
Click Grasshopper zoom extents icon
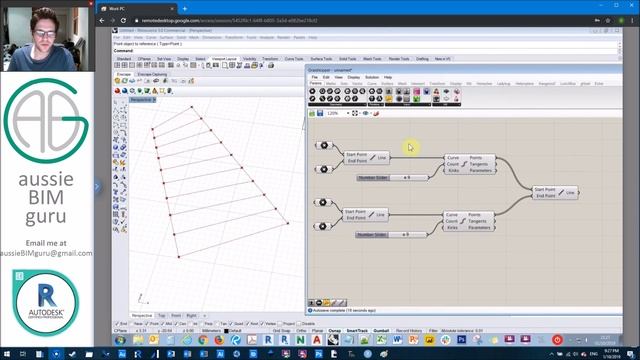[x=355, y=113]
